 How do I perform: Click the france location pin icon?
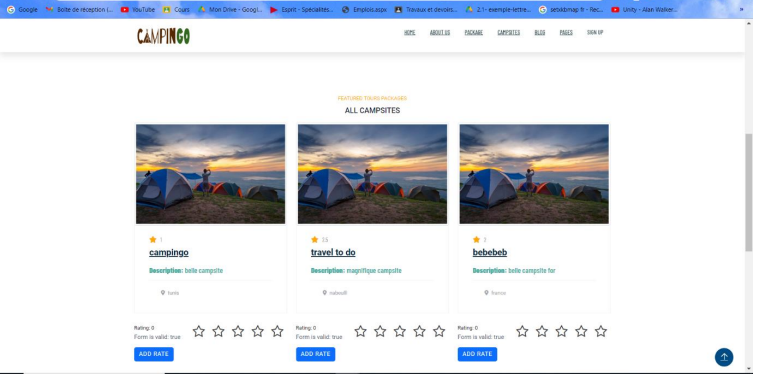click(x=486, y=292)
